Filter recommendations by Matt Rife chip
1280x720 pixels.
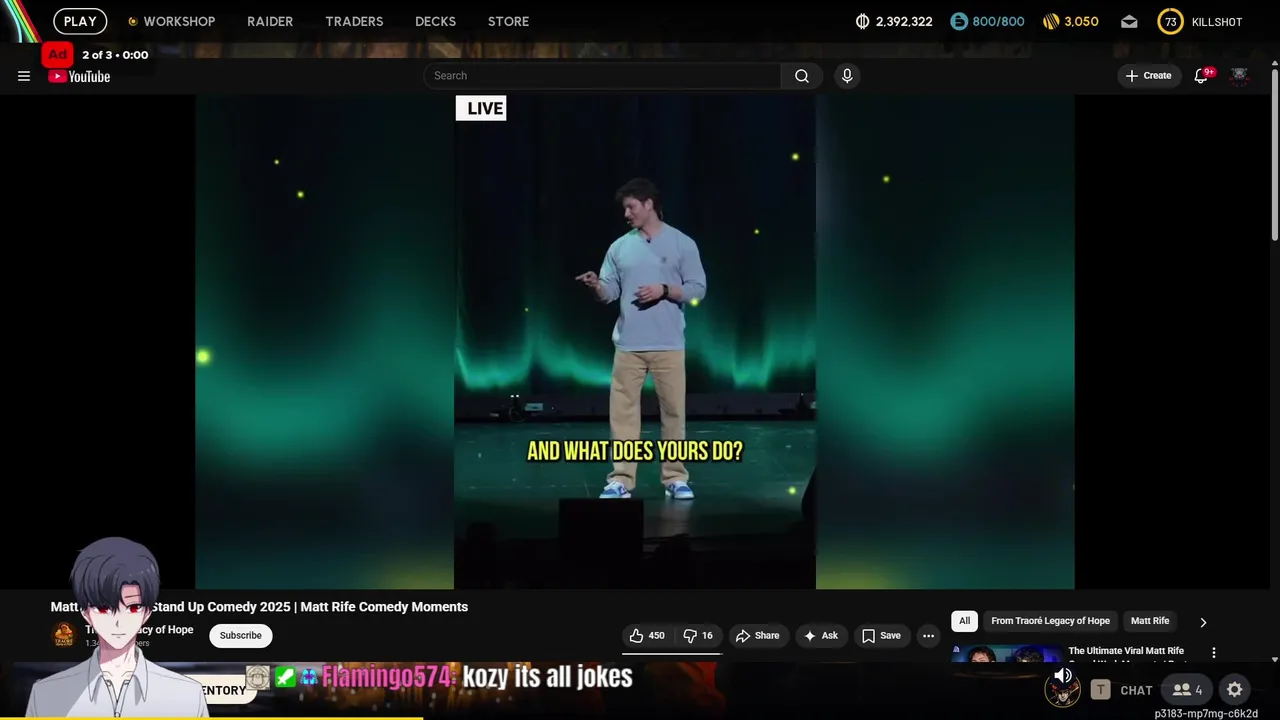[1149, 621]
